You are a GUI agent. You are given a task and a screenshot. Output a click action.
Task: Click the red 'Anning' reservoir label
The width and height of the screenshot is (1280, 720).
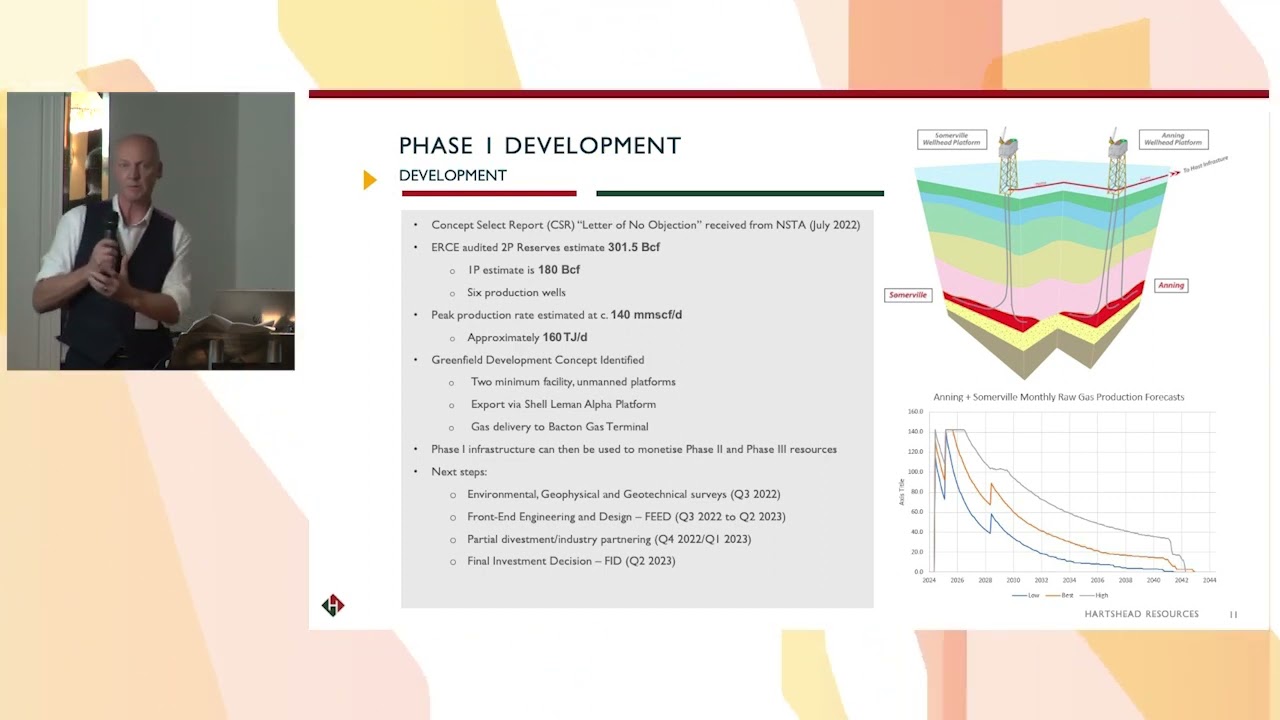pos(1171,285)
